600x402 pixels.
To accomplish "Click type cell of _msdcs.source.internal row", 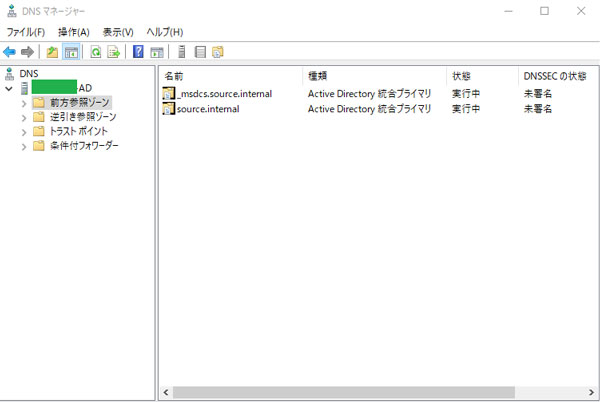I will (x=369, y=94).
